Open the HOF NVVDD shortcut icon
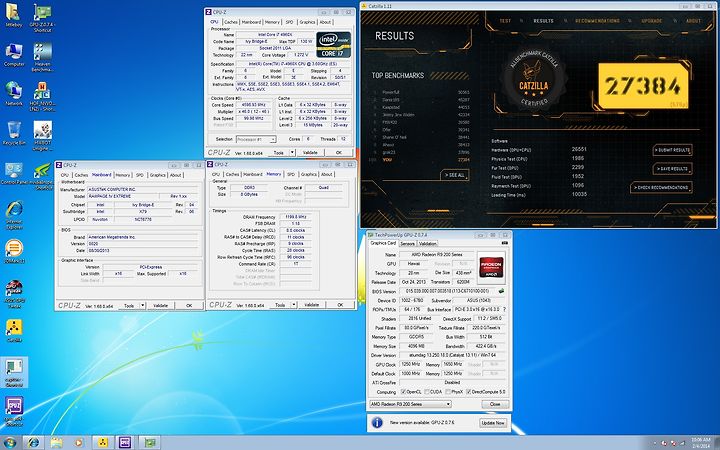This screenshot has width=720, height=450. tap(42, 96)
